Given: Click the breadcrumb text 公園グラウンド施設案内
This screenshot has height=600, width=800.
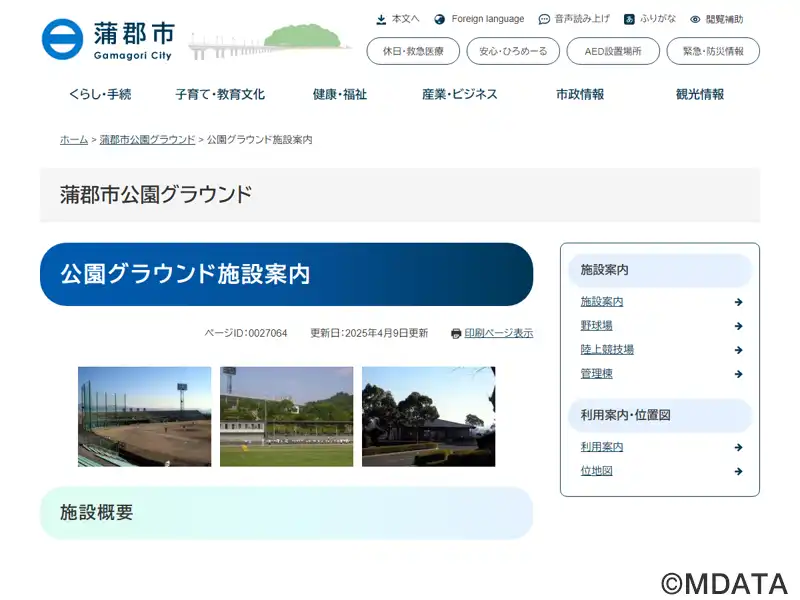Looking at the screenshot, I should tap(260, 140).
